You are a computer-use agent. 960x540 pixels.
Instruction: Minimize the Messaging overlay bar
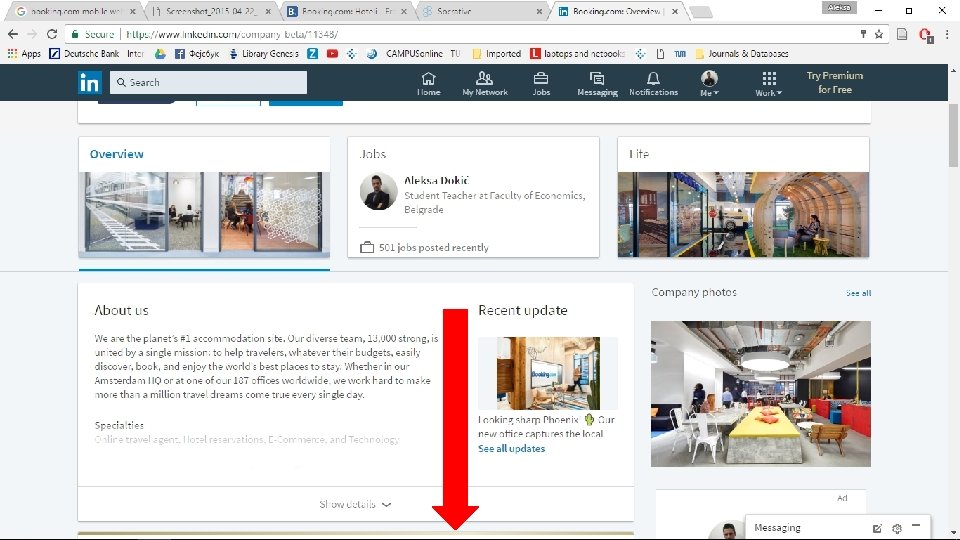pyautogui.click(x=916, y=526)
